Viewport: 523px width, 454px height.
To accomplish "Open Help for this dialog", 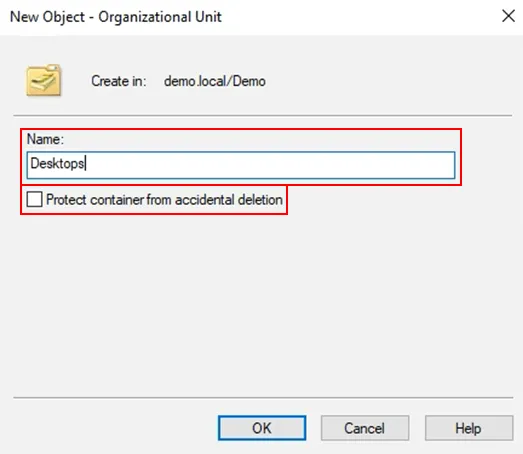I will click(x=469, y=428).
